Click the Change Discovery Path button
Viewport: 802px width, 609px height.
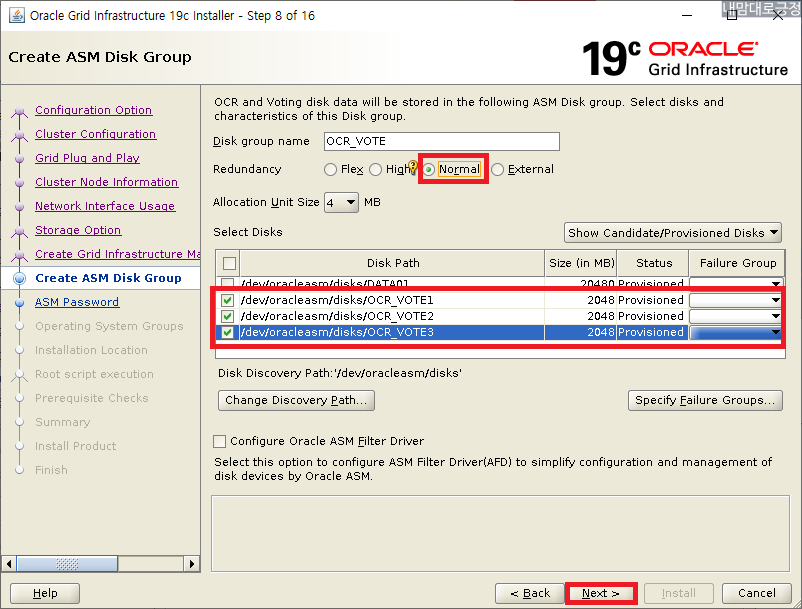tap(296, 400)
